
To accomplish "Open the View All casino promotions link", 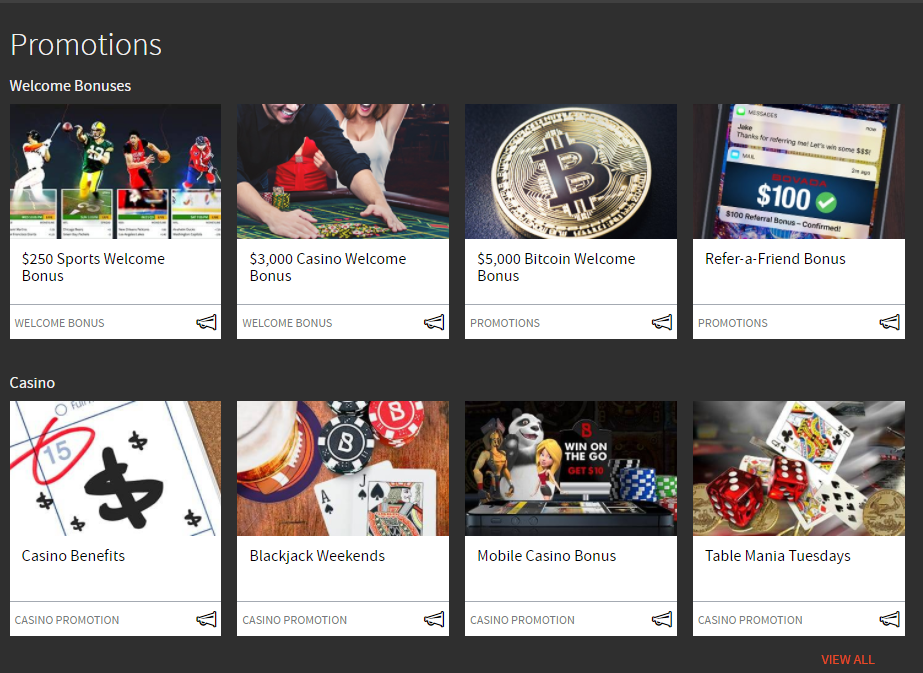I will coord(848,659).
